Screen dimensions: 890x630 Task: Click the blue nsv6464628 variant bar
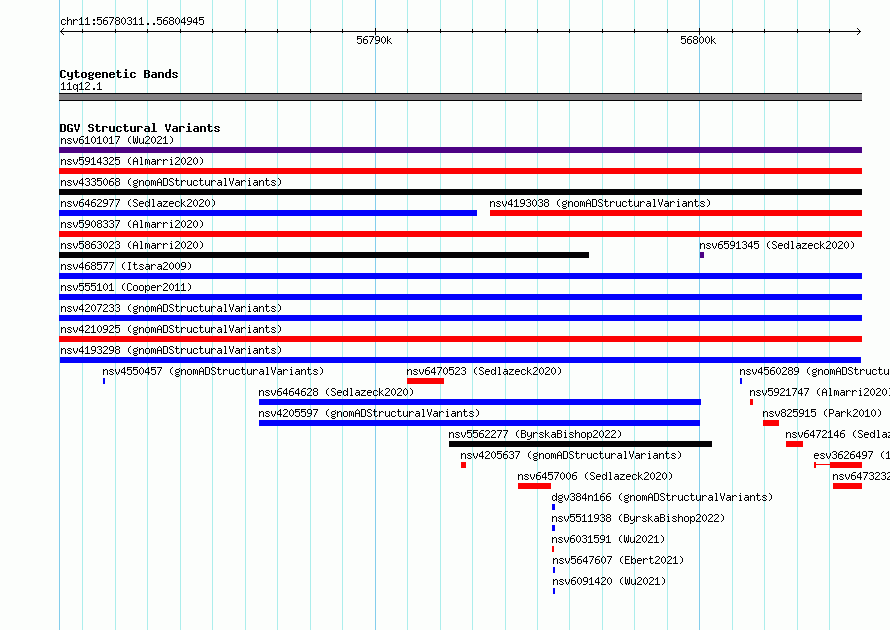pos(480,402)
